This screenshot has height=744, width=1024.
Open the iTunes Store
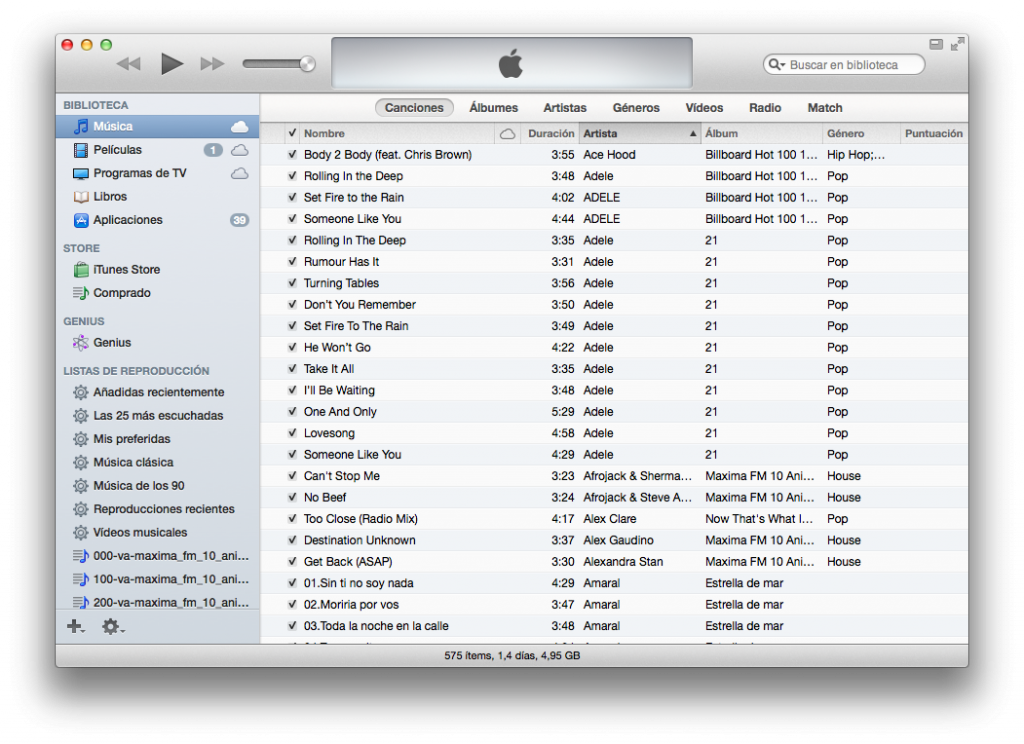157,269
